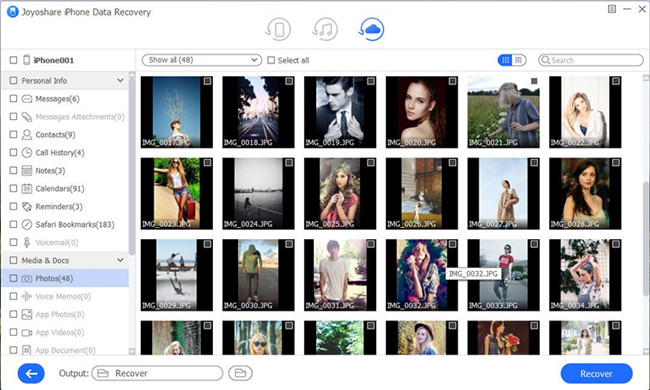
Task: Click the Notes icon
Action: [x=27, y=170]
